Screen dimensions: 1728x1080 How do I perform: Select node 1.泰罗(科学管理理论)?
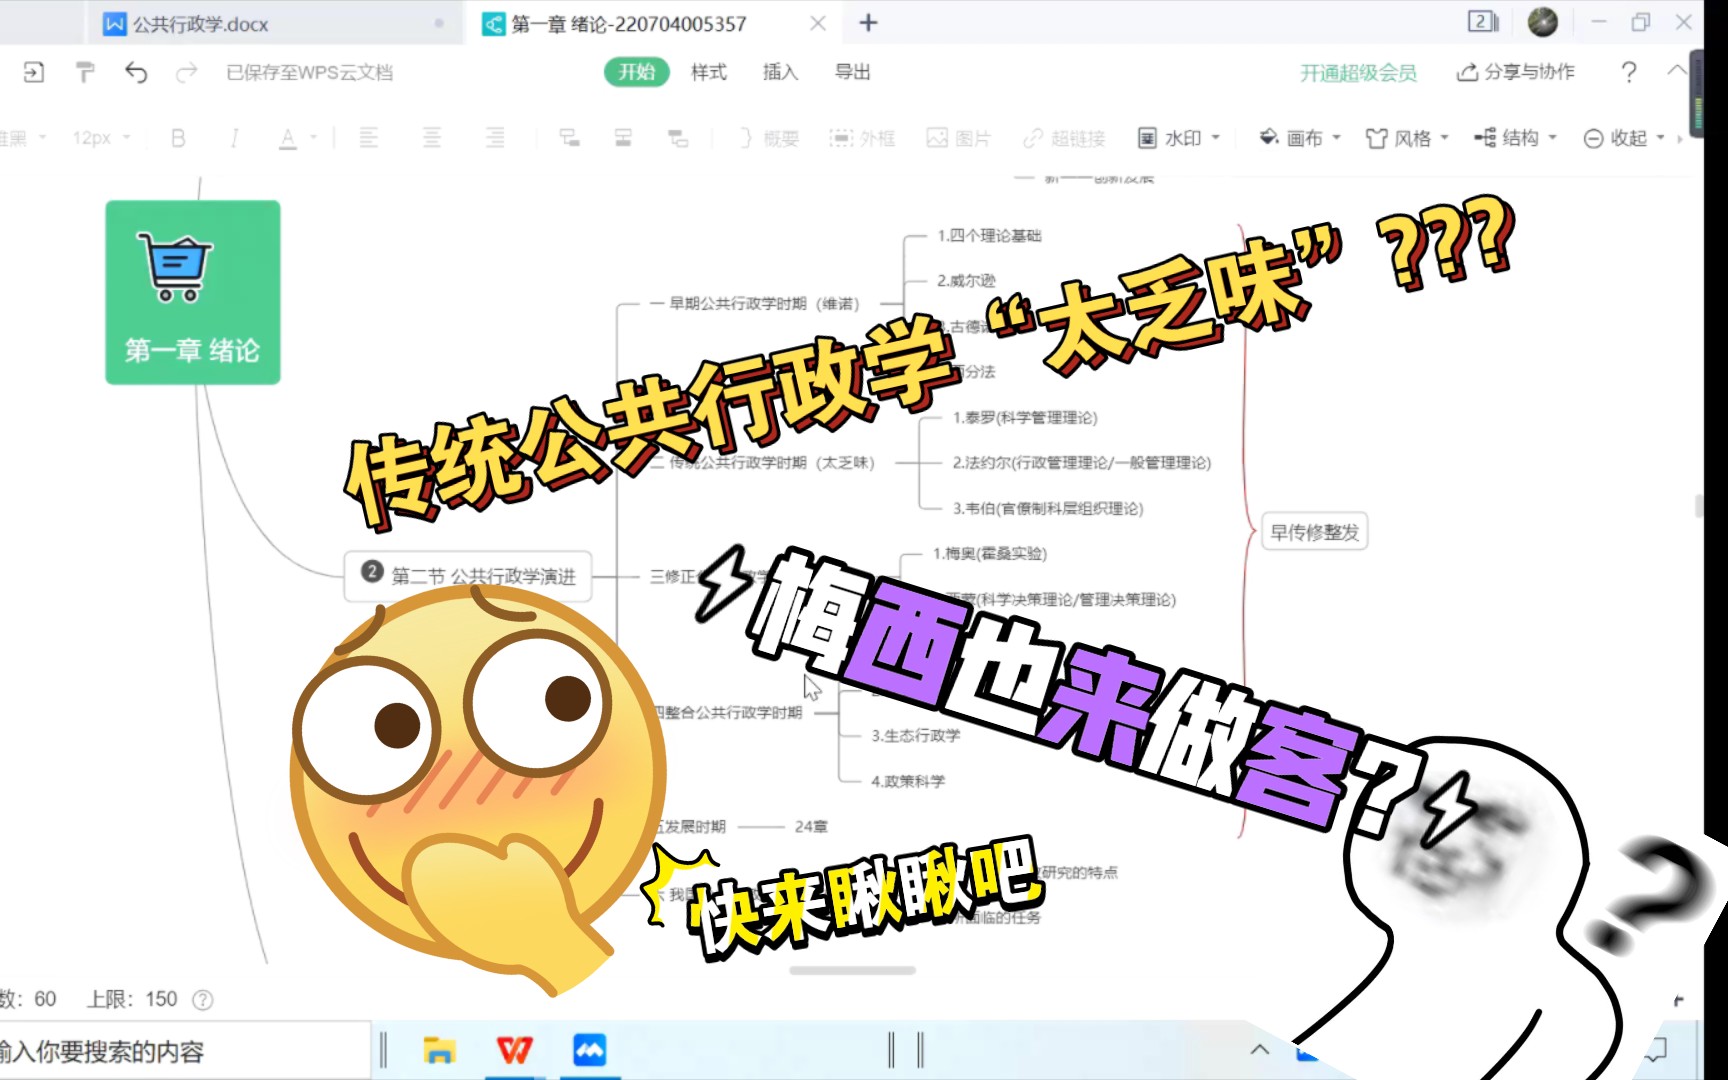pos(1025,417)
